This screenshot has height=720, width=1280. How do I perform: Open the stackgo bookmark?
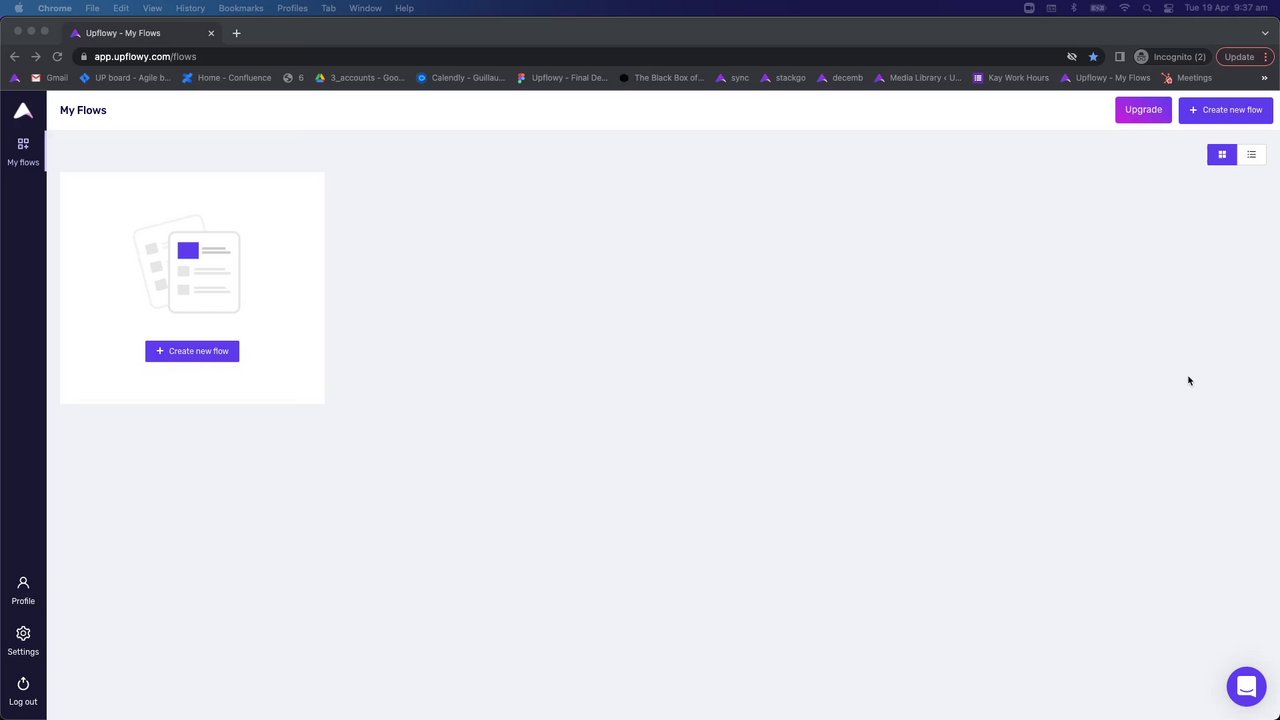pos(783,78)
